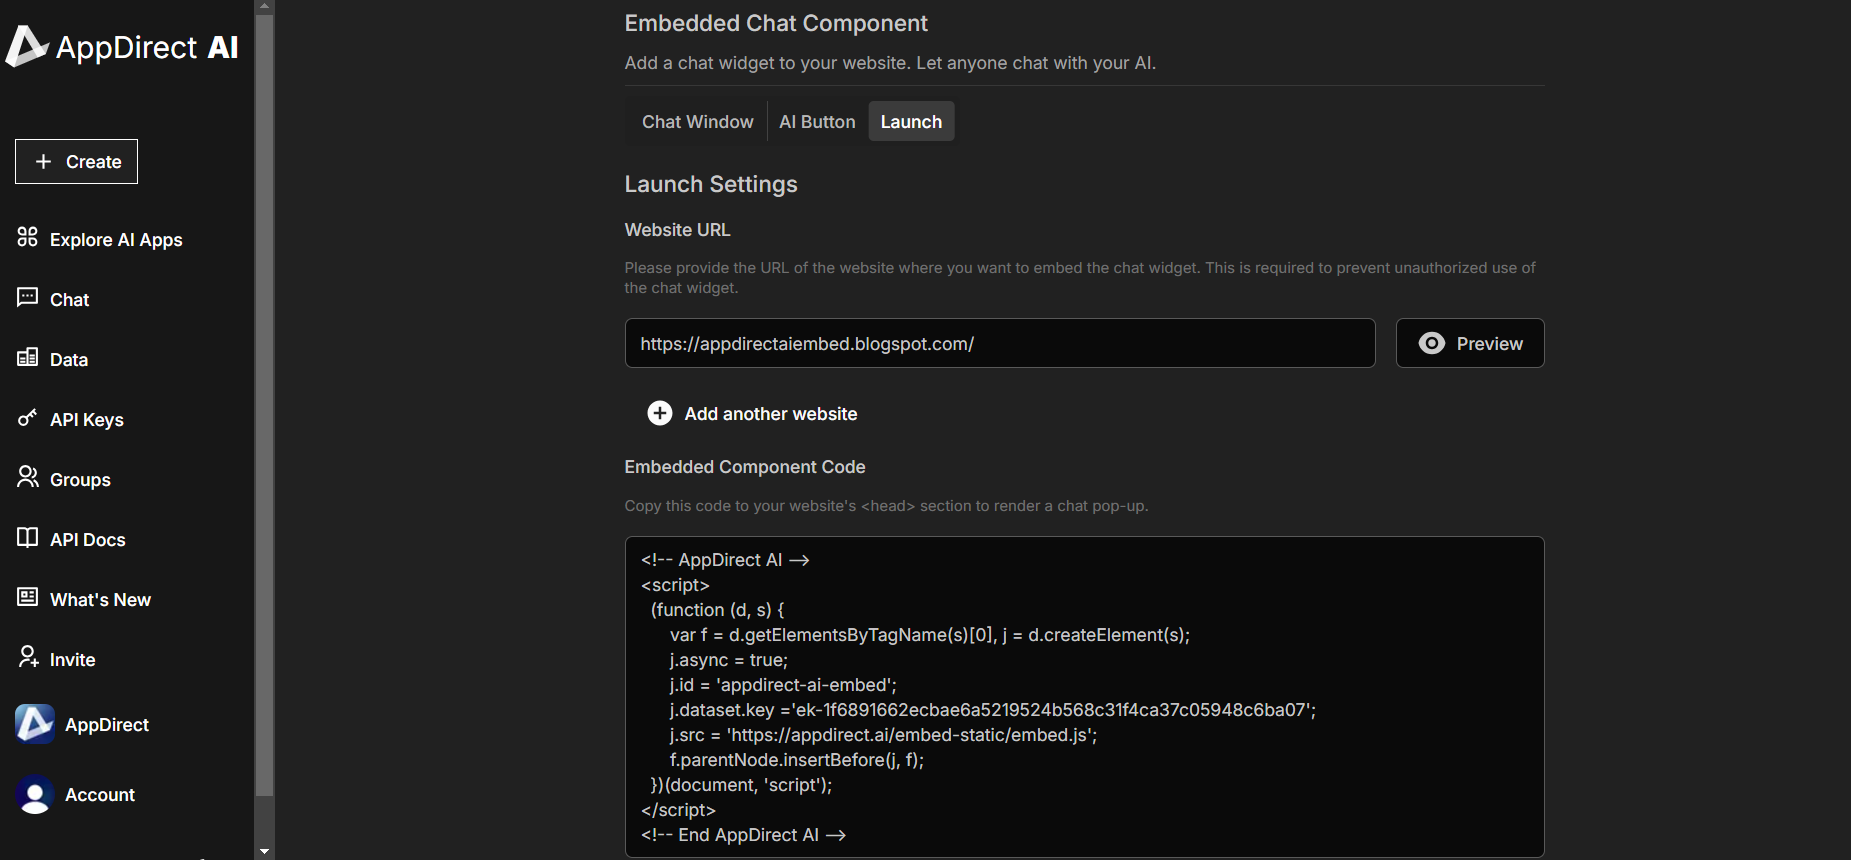Click the sidebar scrollbar down arrow
This screenshot has height=860, width=1851.
(x=264, y=851)
